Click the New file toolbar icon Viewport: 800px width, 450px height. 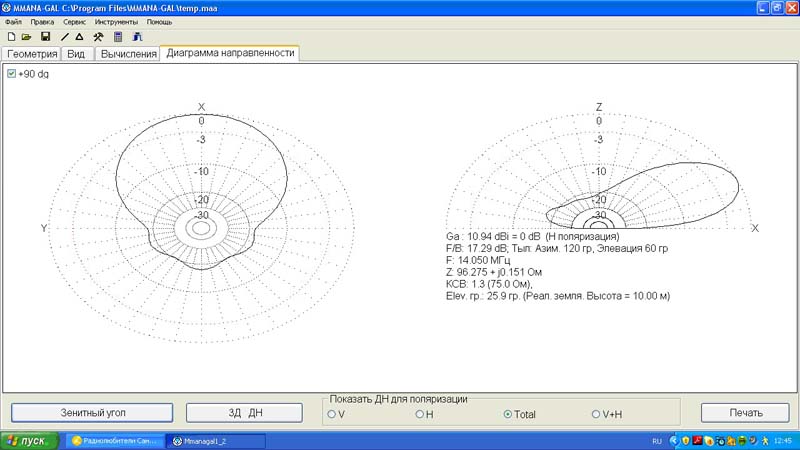11,36
